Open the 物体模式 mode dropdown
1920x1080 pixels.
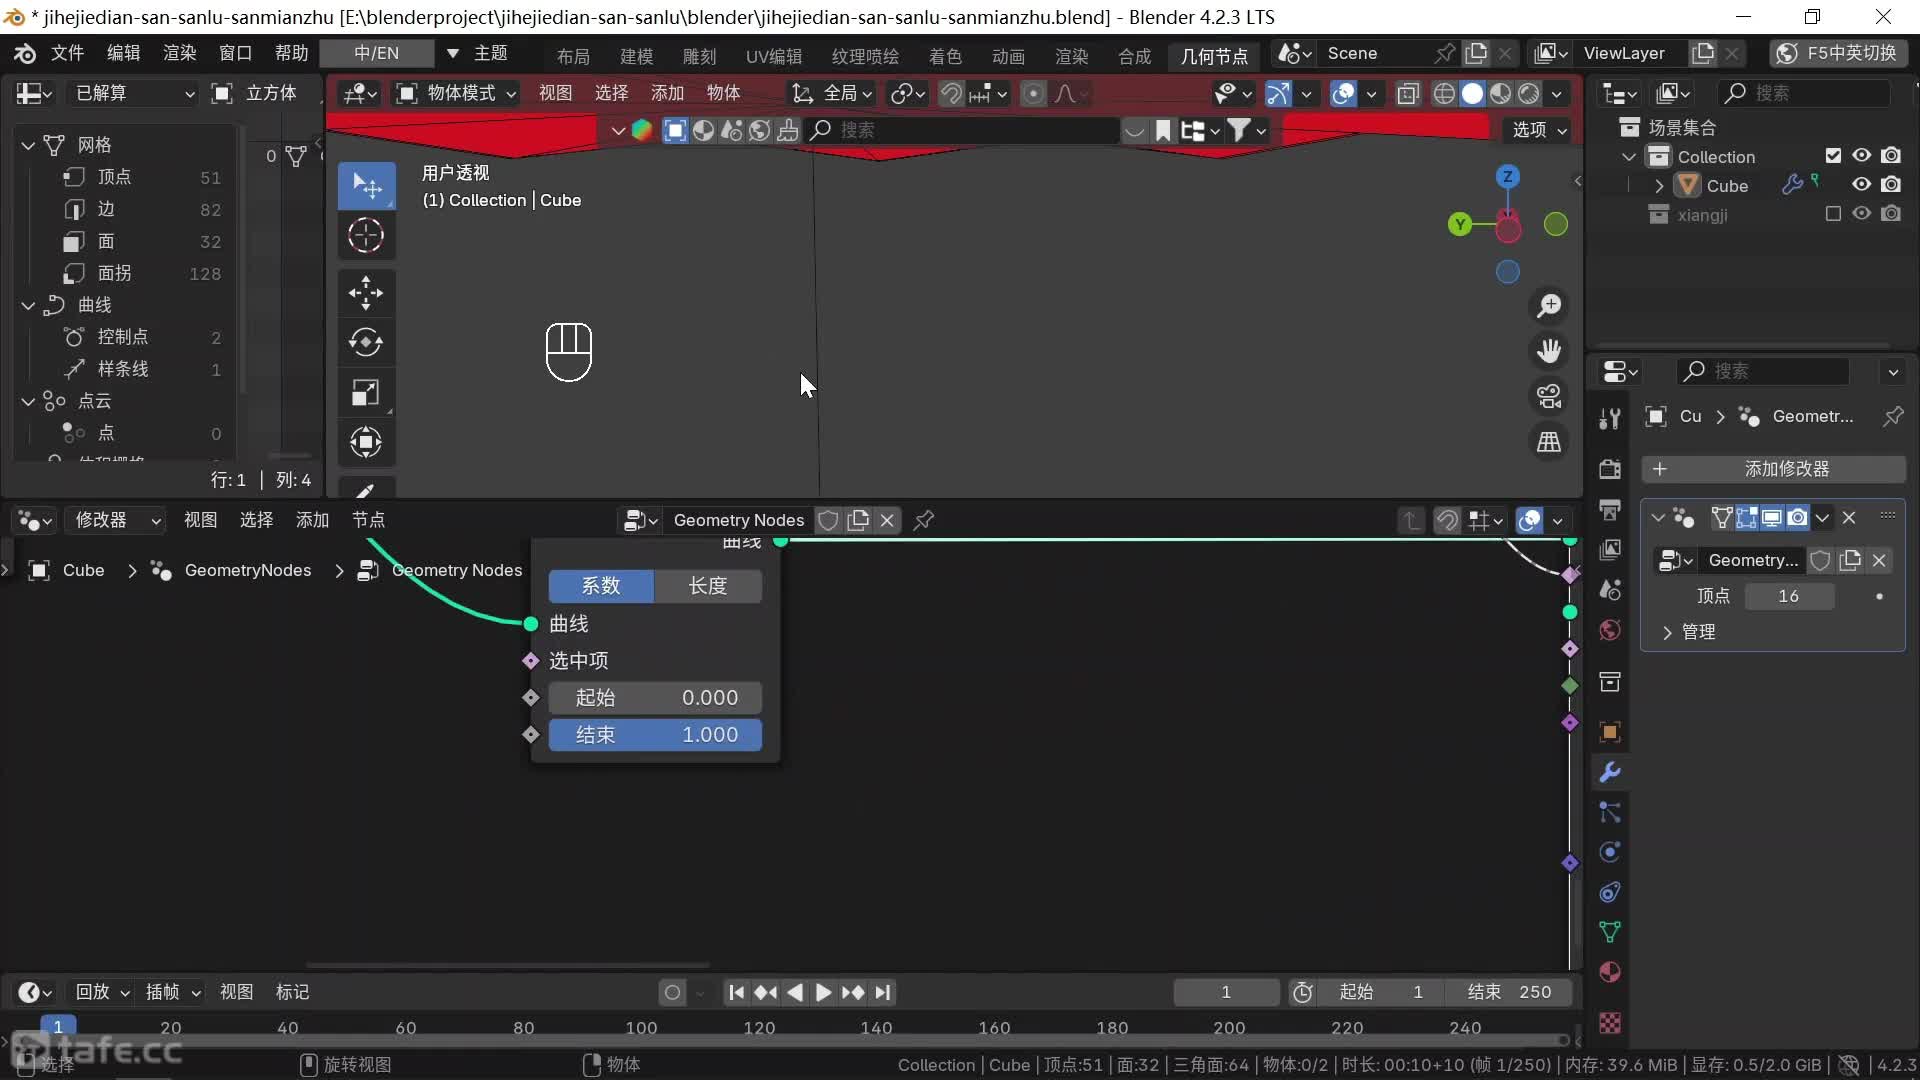point(457,93)
